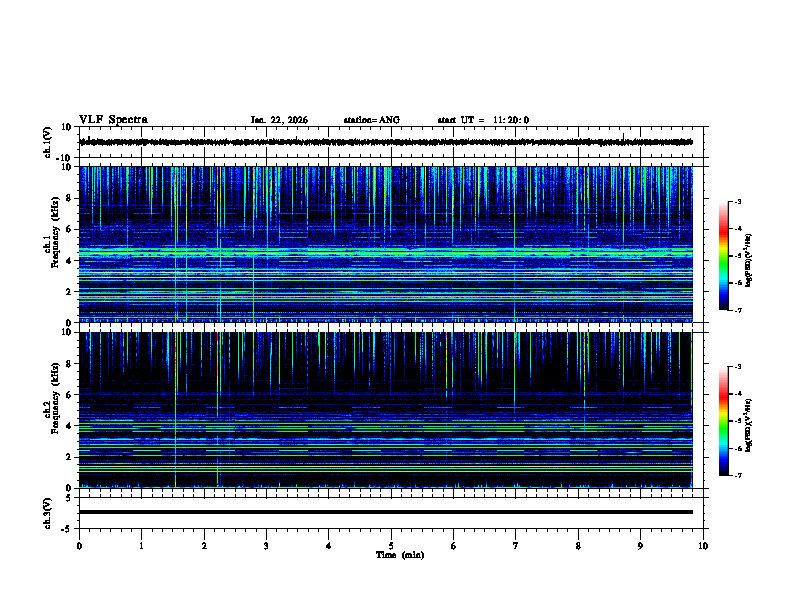
Task: Click the ch.2 spectrogram "6" kHz tick label
Action: coord(69,395)
